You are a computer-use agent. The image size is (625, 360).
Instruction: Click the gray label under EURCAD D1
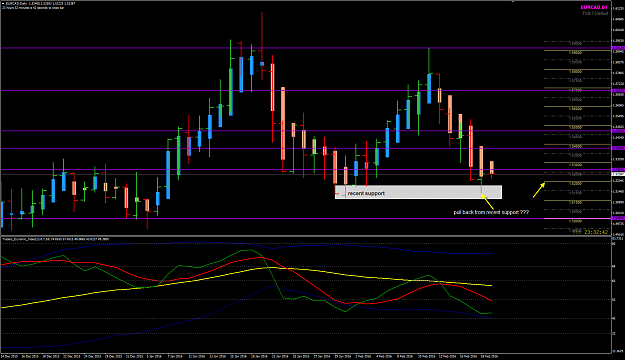click(x=595, y=13)
